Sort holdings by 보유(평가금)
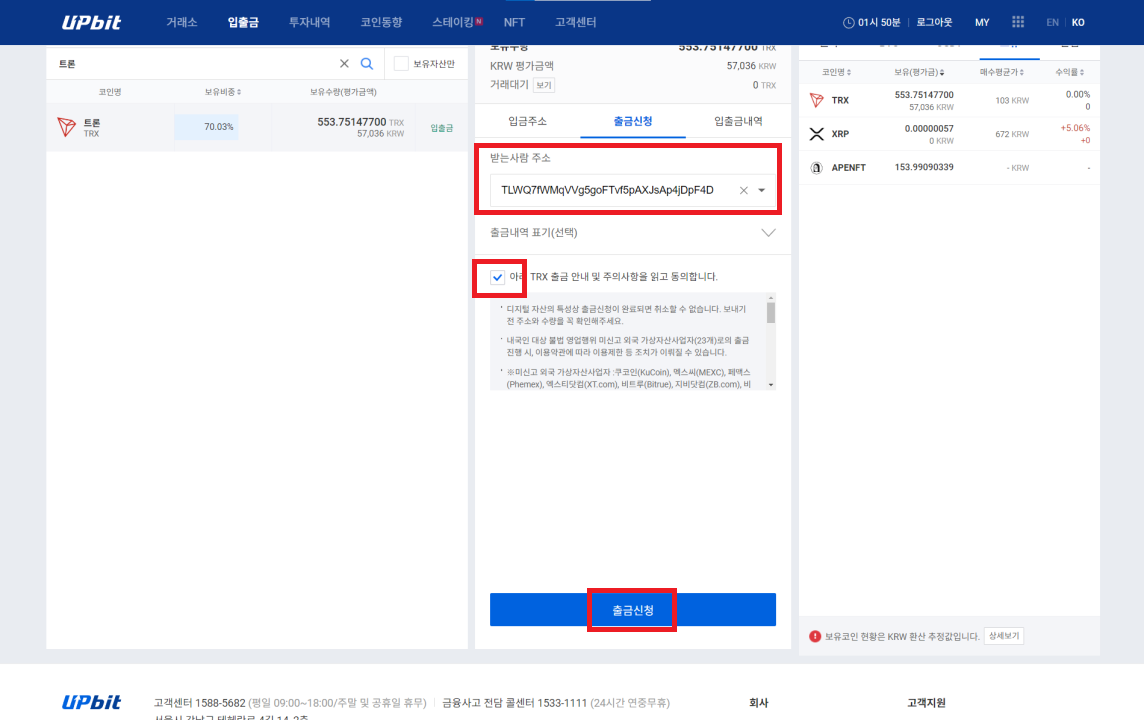Screen dimensions: 1144x720 919,72
